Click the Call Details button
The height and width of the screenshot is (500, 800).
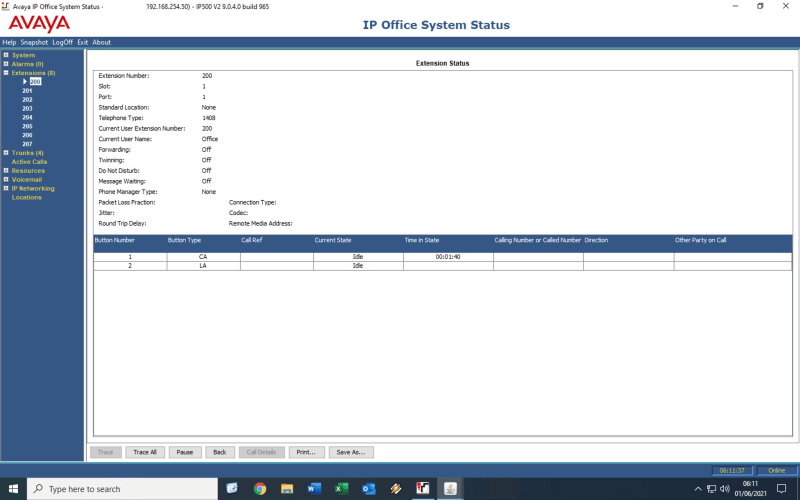click(262, 452)
